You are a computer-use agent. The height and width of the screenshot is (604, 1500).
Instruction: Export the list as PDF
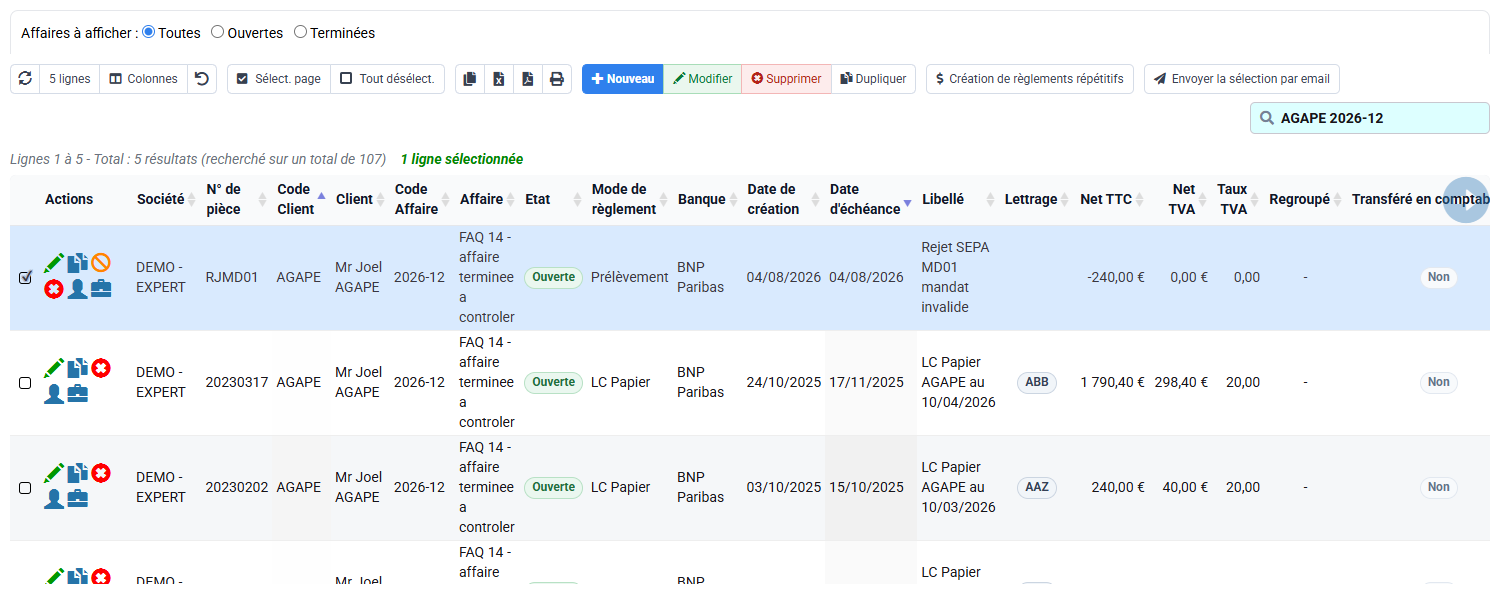(x=528, y=79)
